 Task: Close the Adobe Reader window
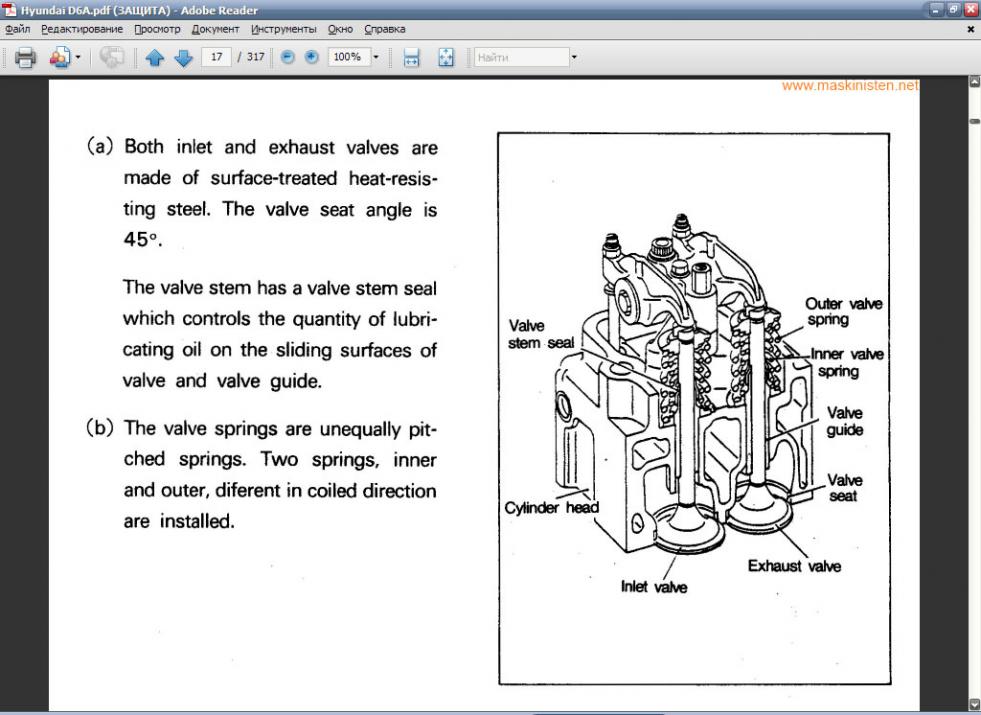point(972,9)
